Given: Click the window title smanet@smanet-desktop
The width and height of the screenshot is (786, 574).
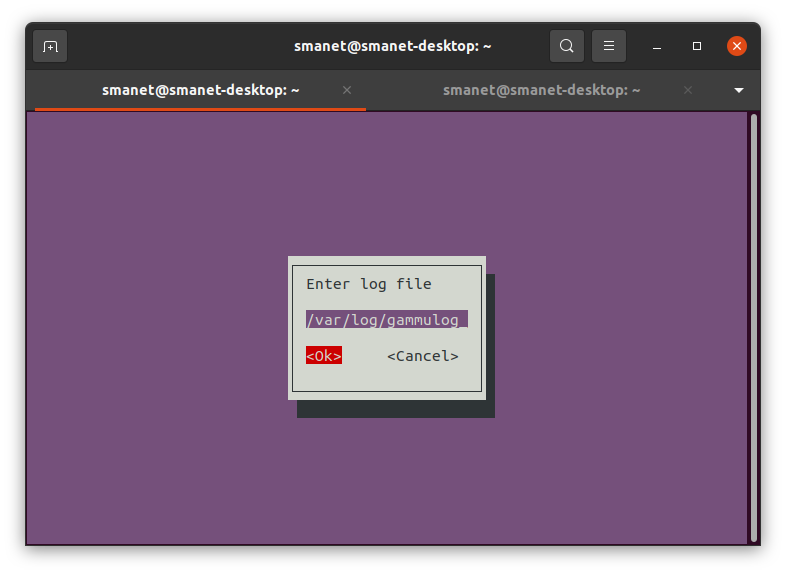Looking at the screenshot, I should pyautogui.click(x=392, y=46).
